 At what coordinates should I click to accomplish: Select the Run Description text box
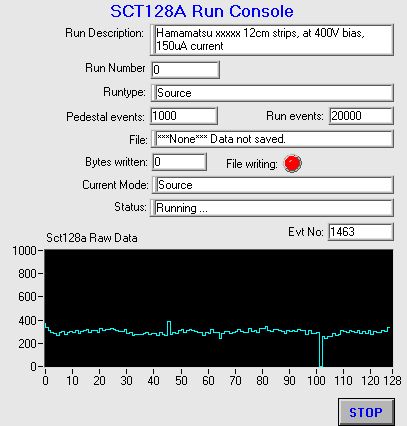point(272,40)
